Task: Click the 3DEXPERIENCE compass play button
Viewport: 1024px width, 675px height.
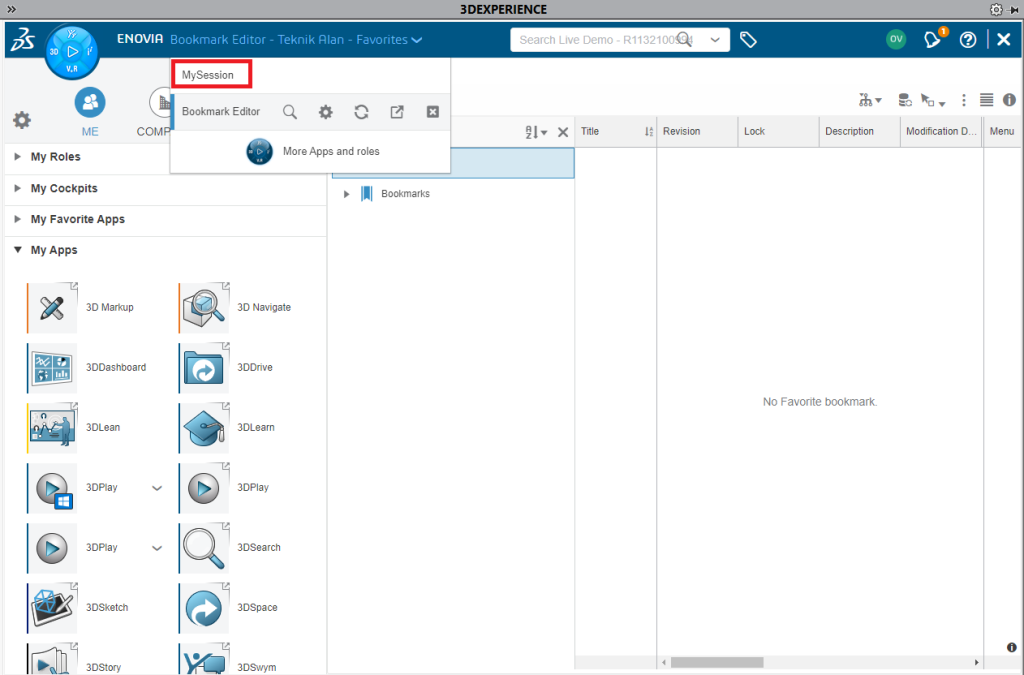Action: [72, 51]
